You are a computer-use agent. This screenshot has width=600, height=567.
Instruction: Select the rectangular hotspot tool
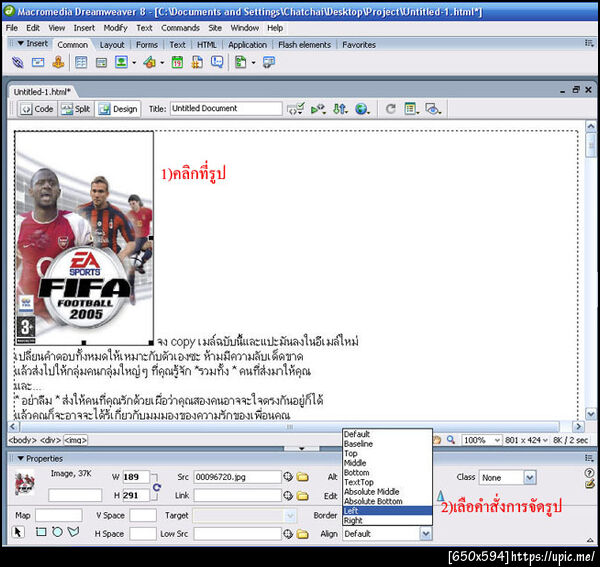pos(41,532)
